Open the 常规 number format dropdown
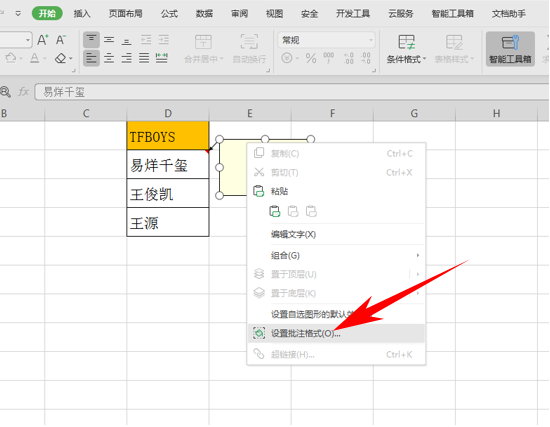Screen dimensions: 550x427 [326, 40]
